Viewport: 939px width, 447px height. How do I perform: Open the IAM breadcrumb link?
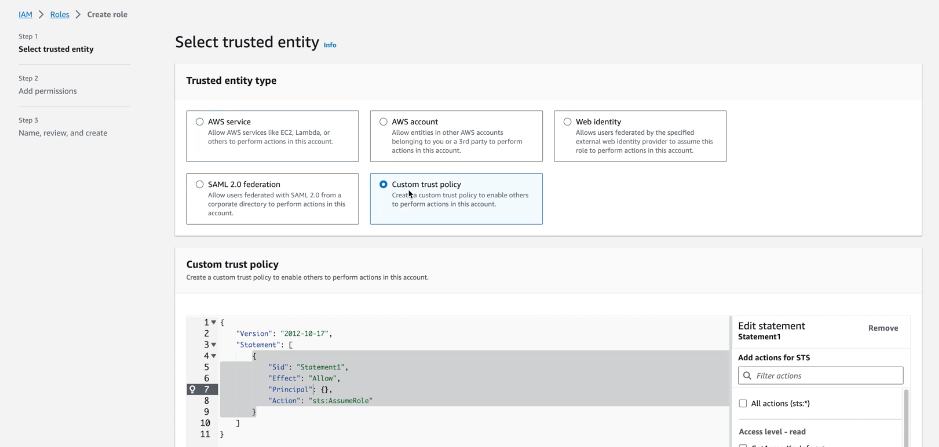(x=25, y=15)
